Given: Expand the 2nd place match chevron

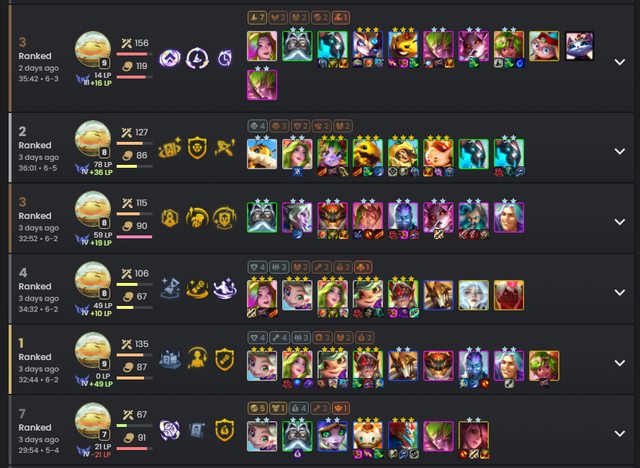Looking at the screenshot, I should (620, 151).
